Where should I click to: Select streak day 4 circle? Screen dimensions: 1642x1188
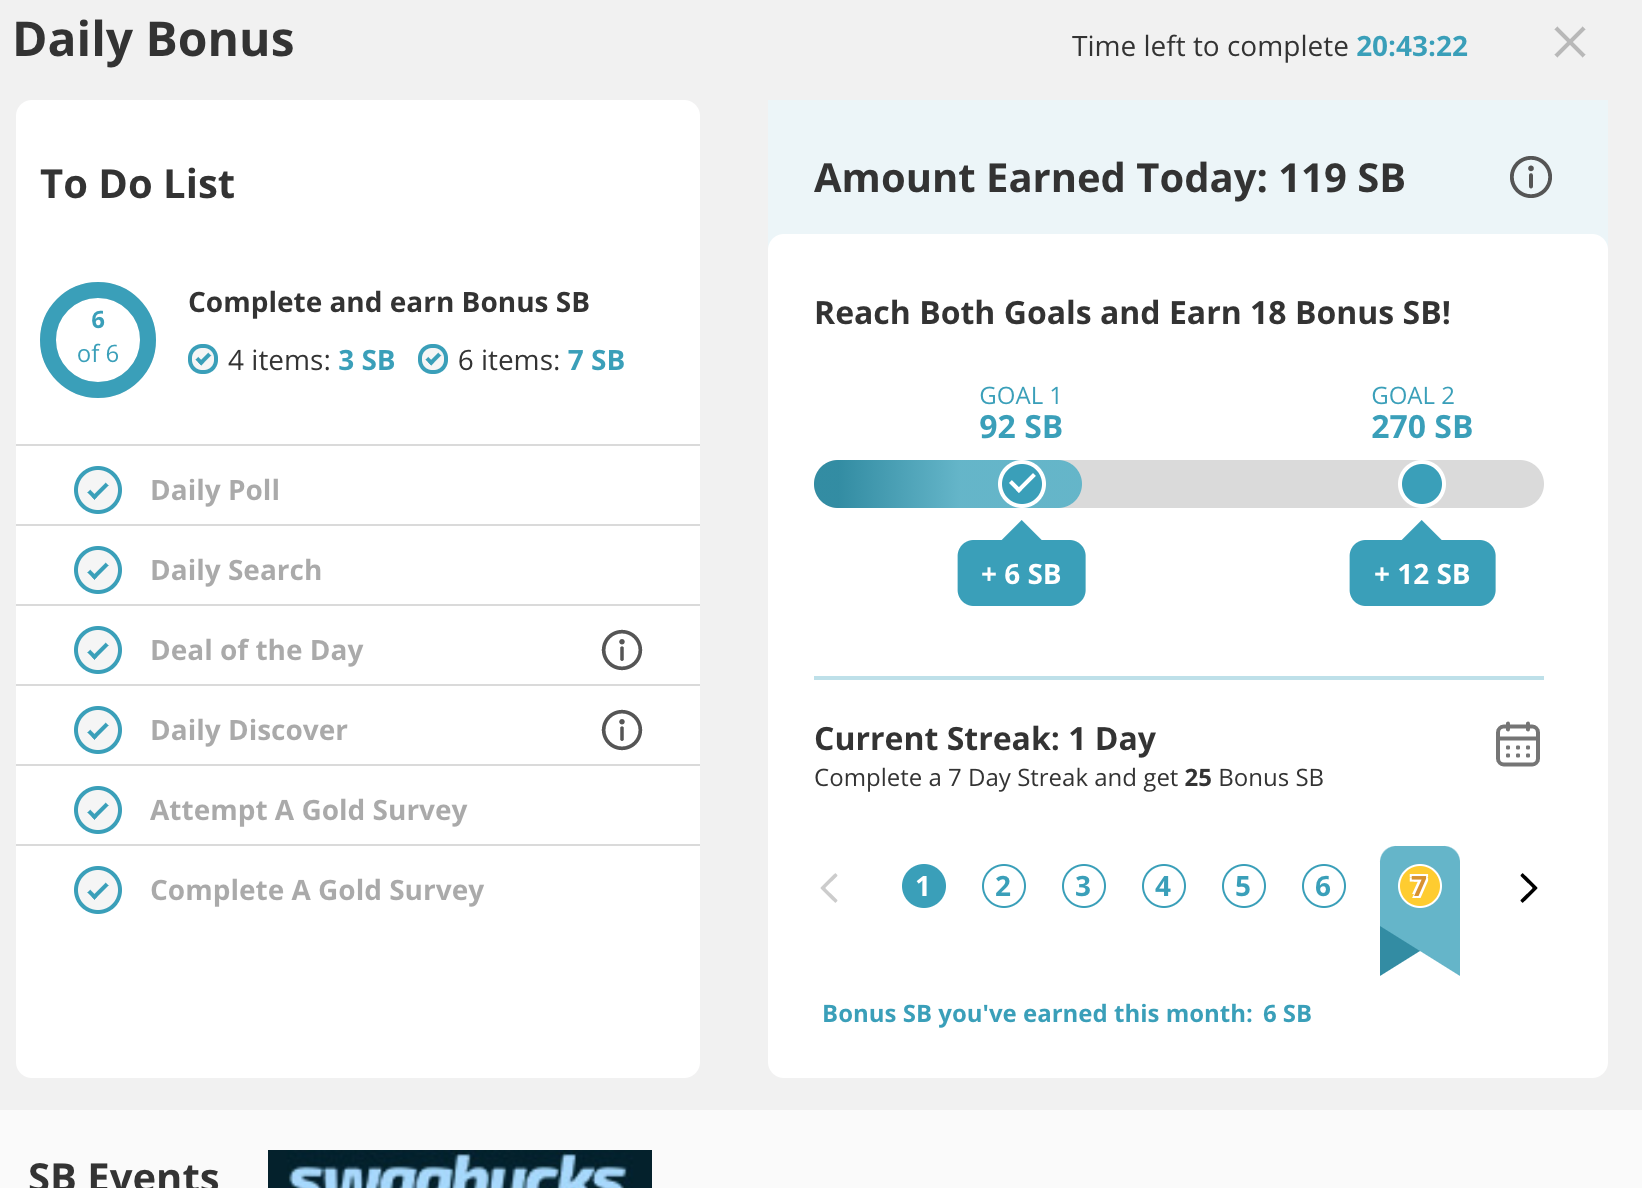pyautogui.click(x=1163, y=886)
